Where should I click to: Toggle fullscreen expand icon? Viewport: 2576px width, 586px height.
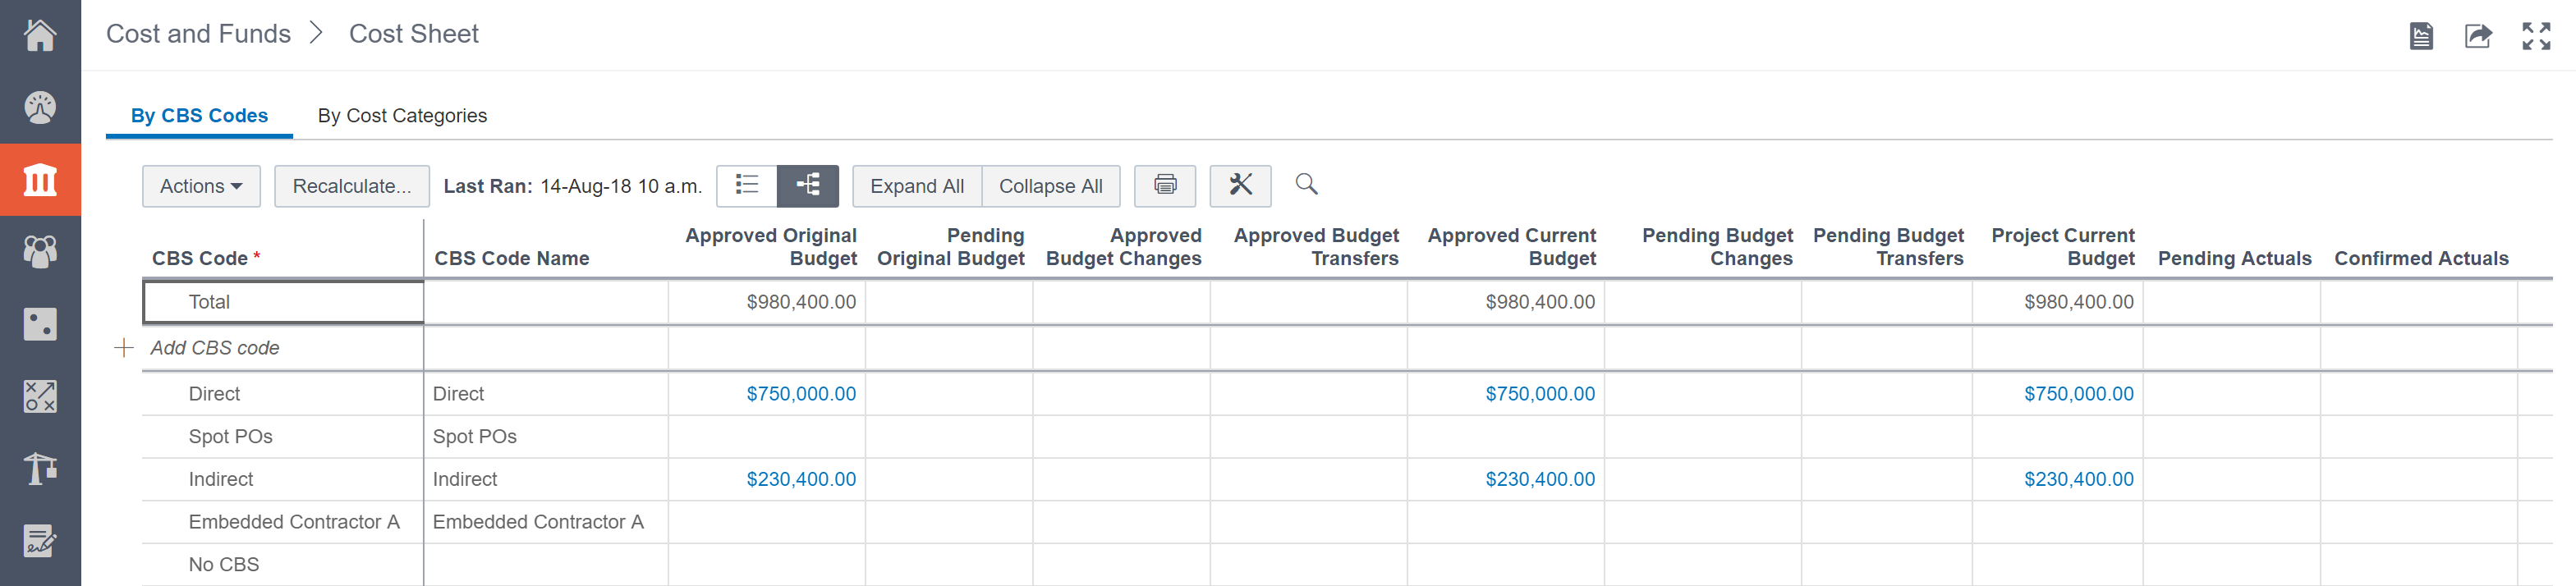coord(2536,37)
